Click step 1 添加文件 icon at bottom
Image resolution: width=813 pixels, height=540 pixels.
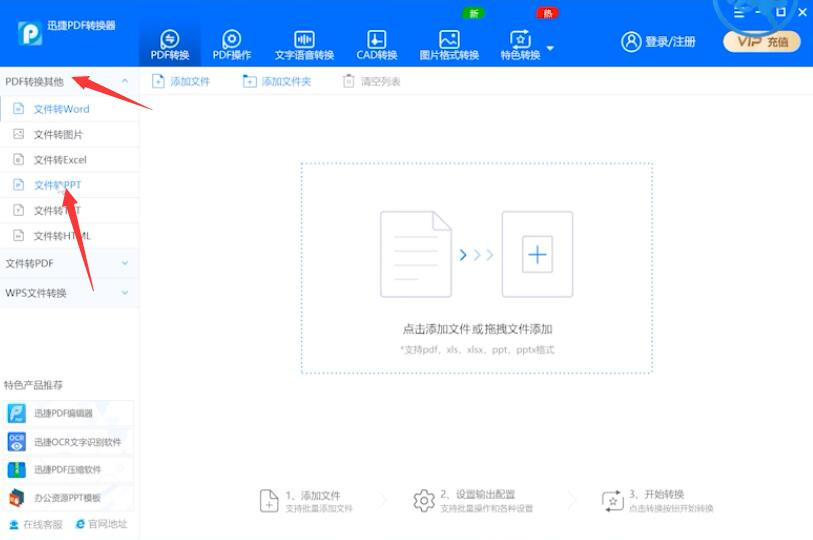tap(269, 501)
